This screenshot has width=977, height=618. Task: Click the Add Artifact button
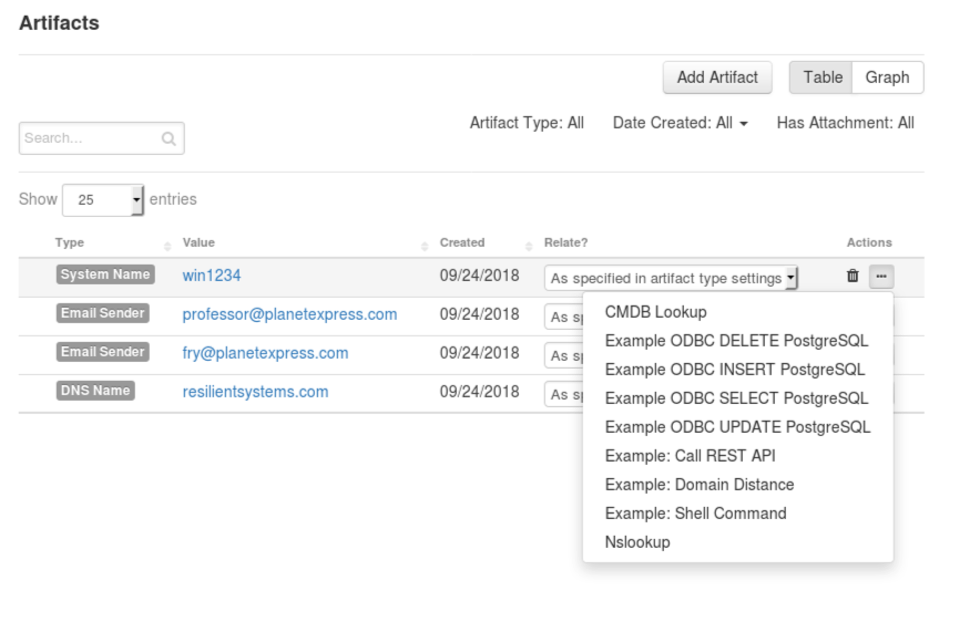[x=716, y=77]
